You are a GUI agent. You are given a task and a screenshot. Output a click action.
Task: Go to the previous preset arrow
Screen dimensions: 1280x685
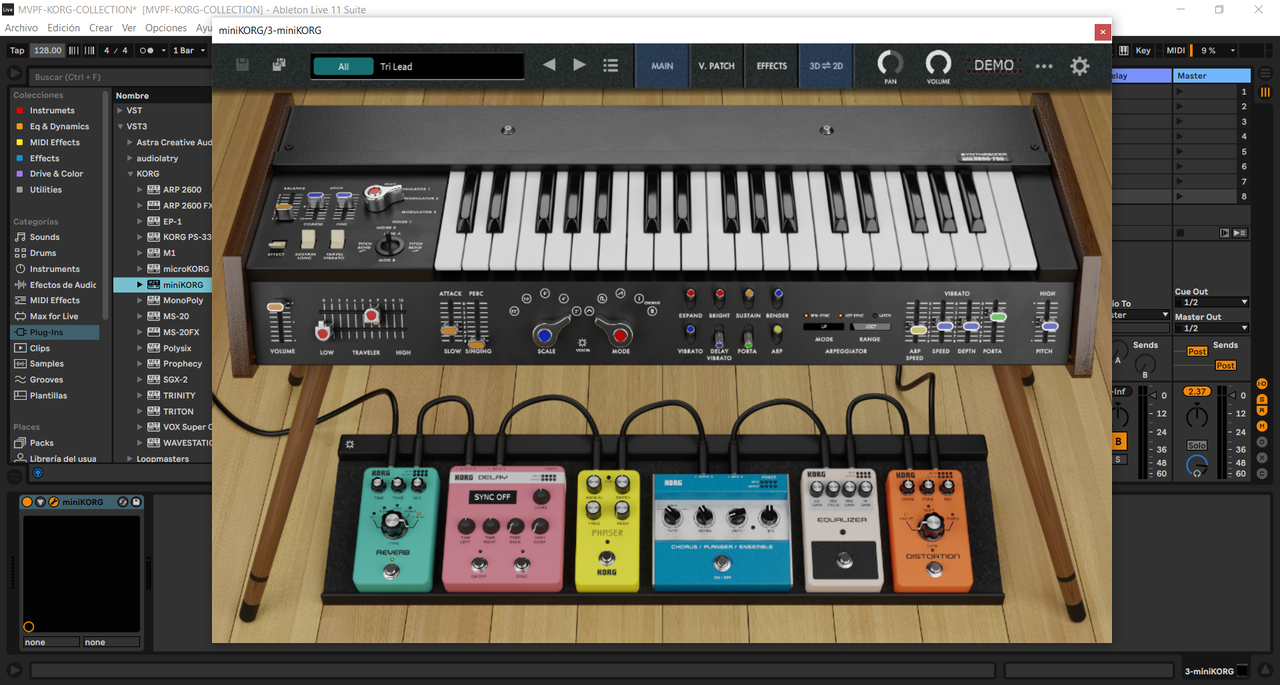pyautogui.click(x=549, y=65)
